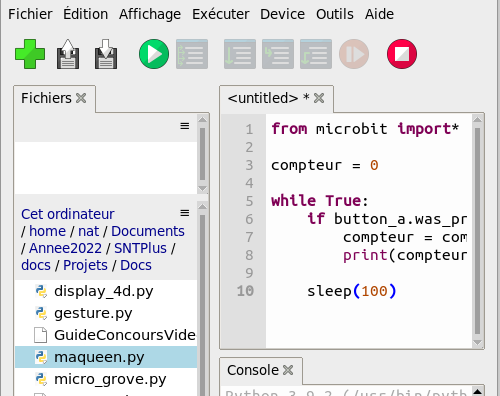
Task: Click the editor vertical scrollbar thumb
Action: [477, 231]
